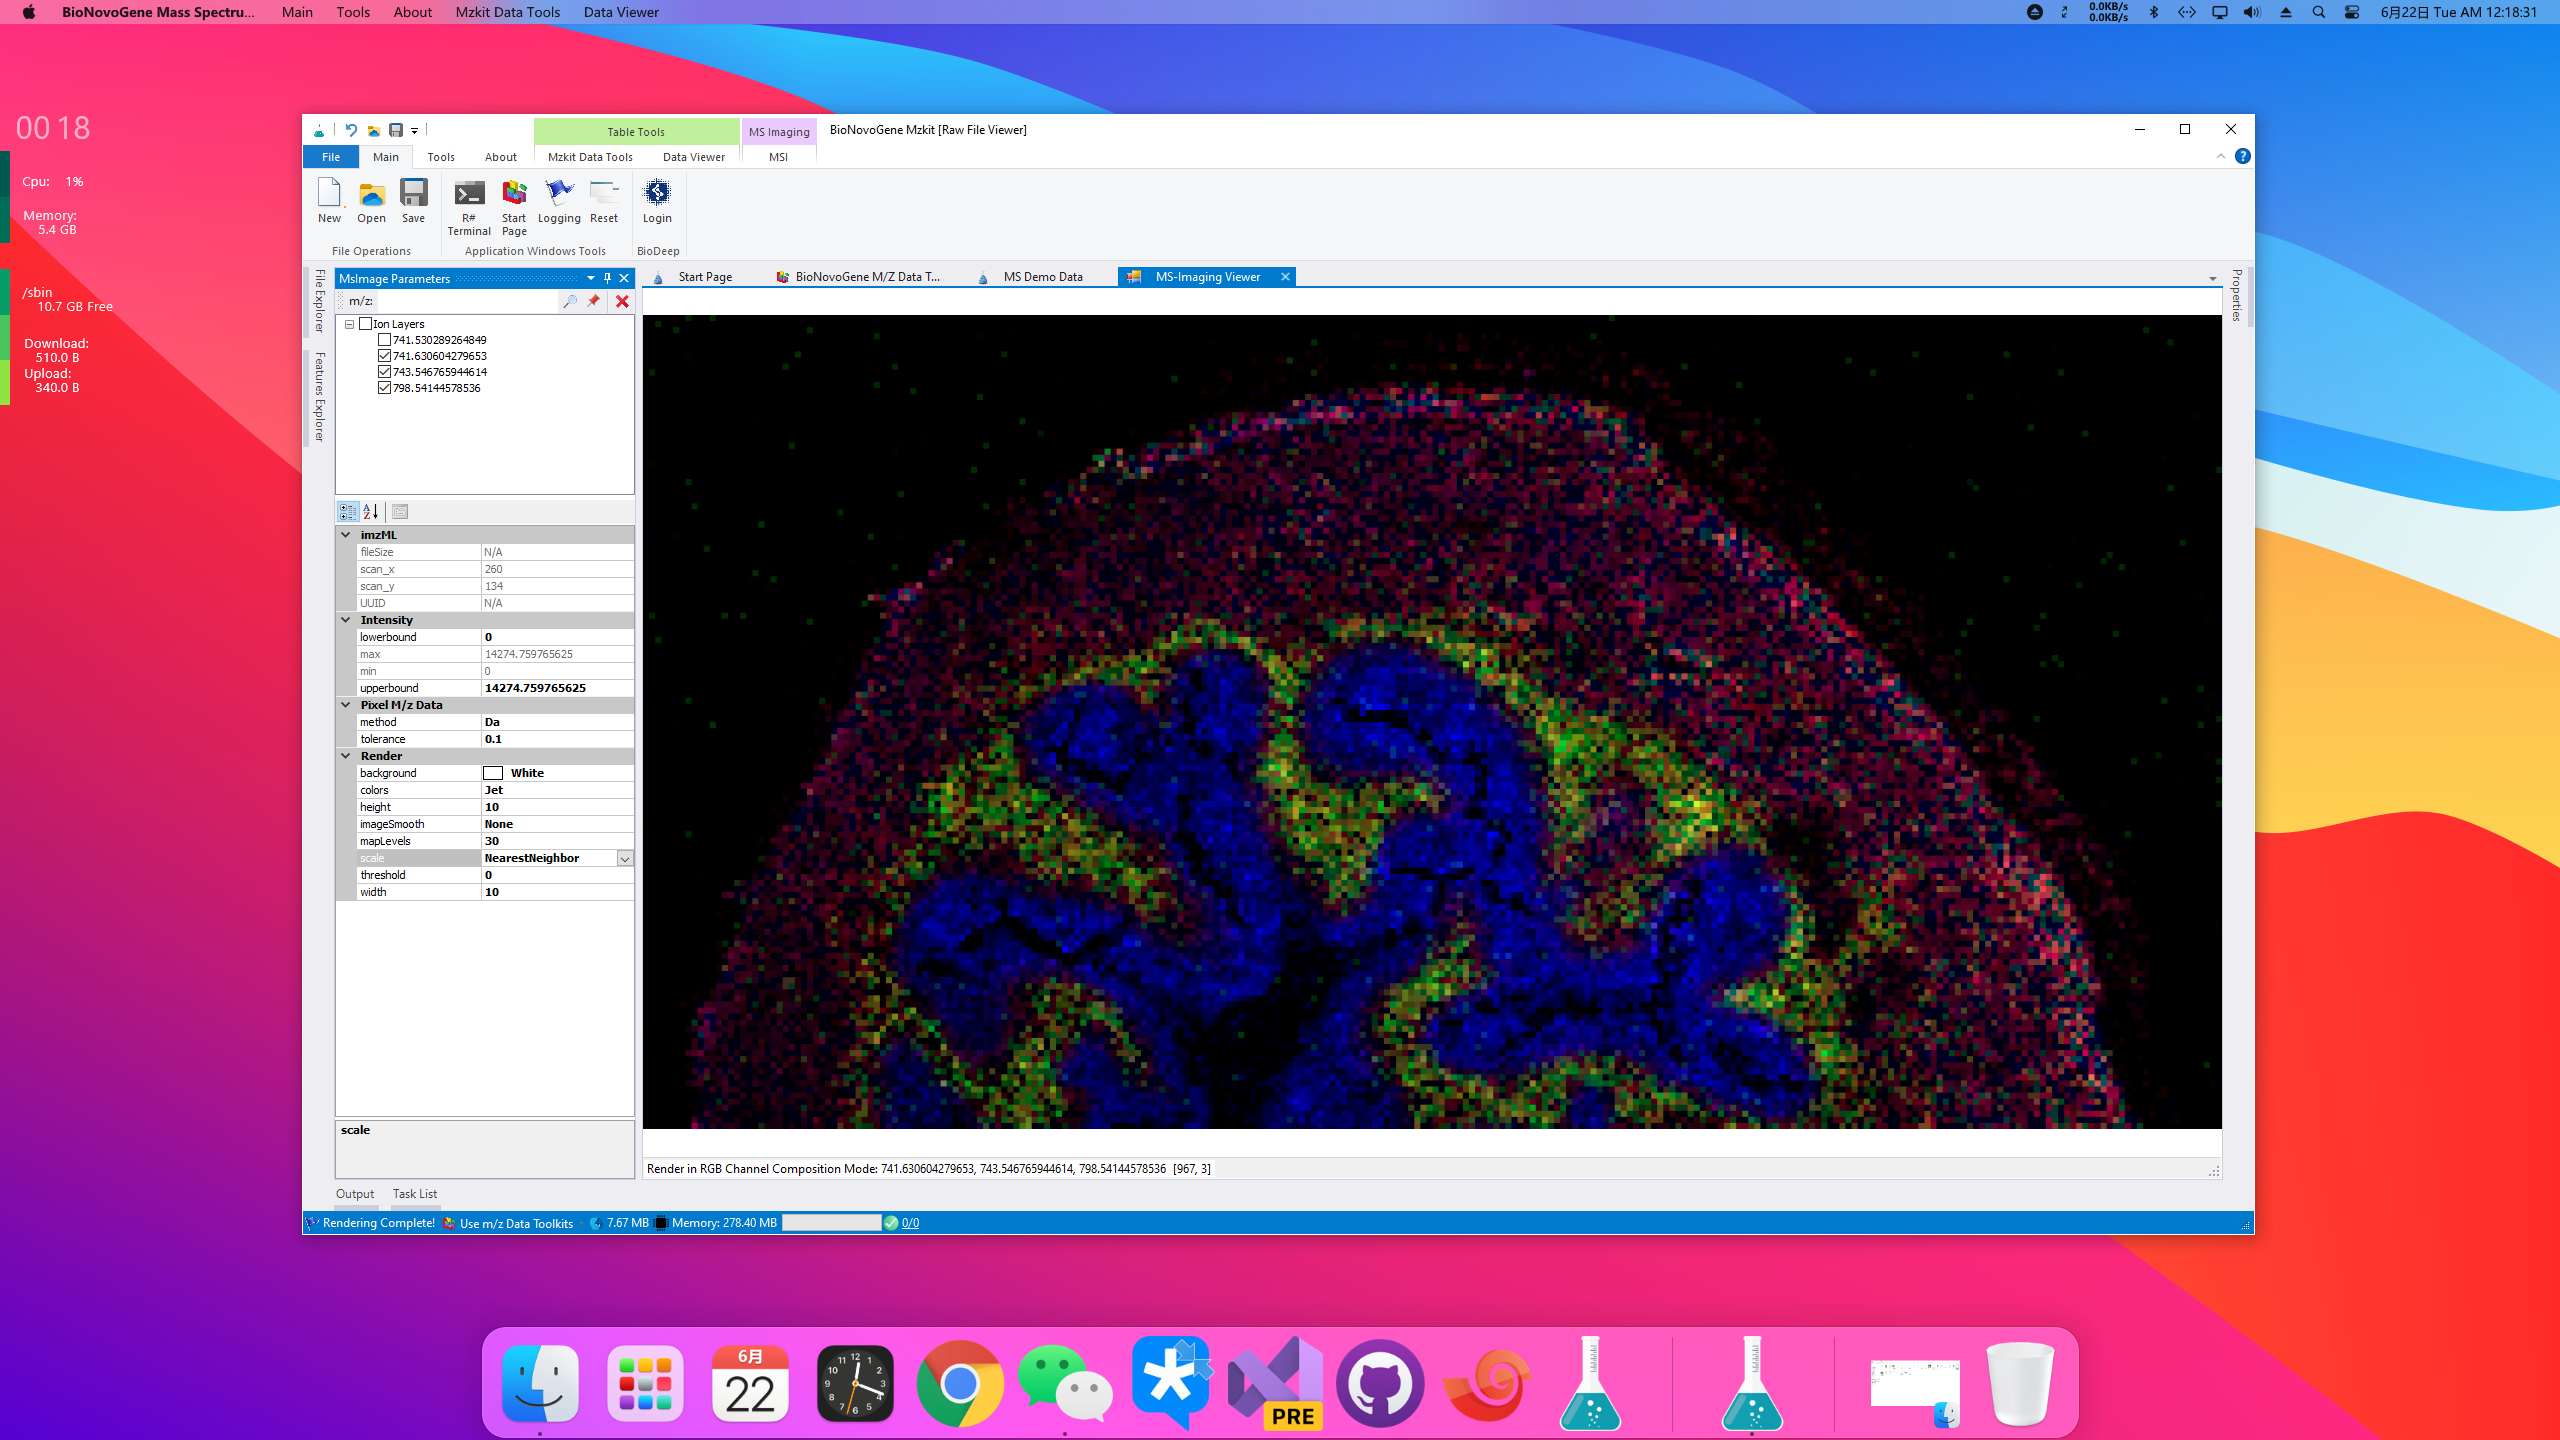Click the m/z search magnifier icon
The width and height of the screenshot is (2560, 1440).
[569, 301]
